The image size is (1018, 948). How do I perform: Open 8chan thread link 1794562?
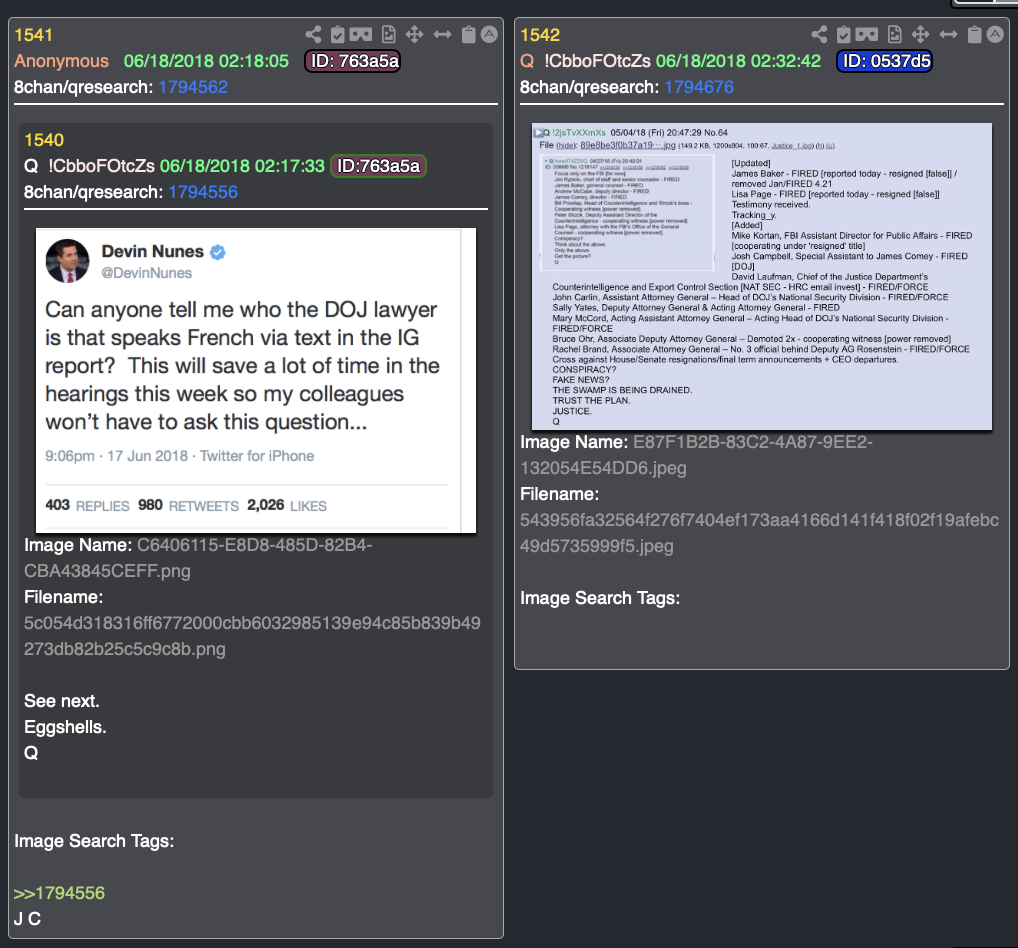[193, 87]
